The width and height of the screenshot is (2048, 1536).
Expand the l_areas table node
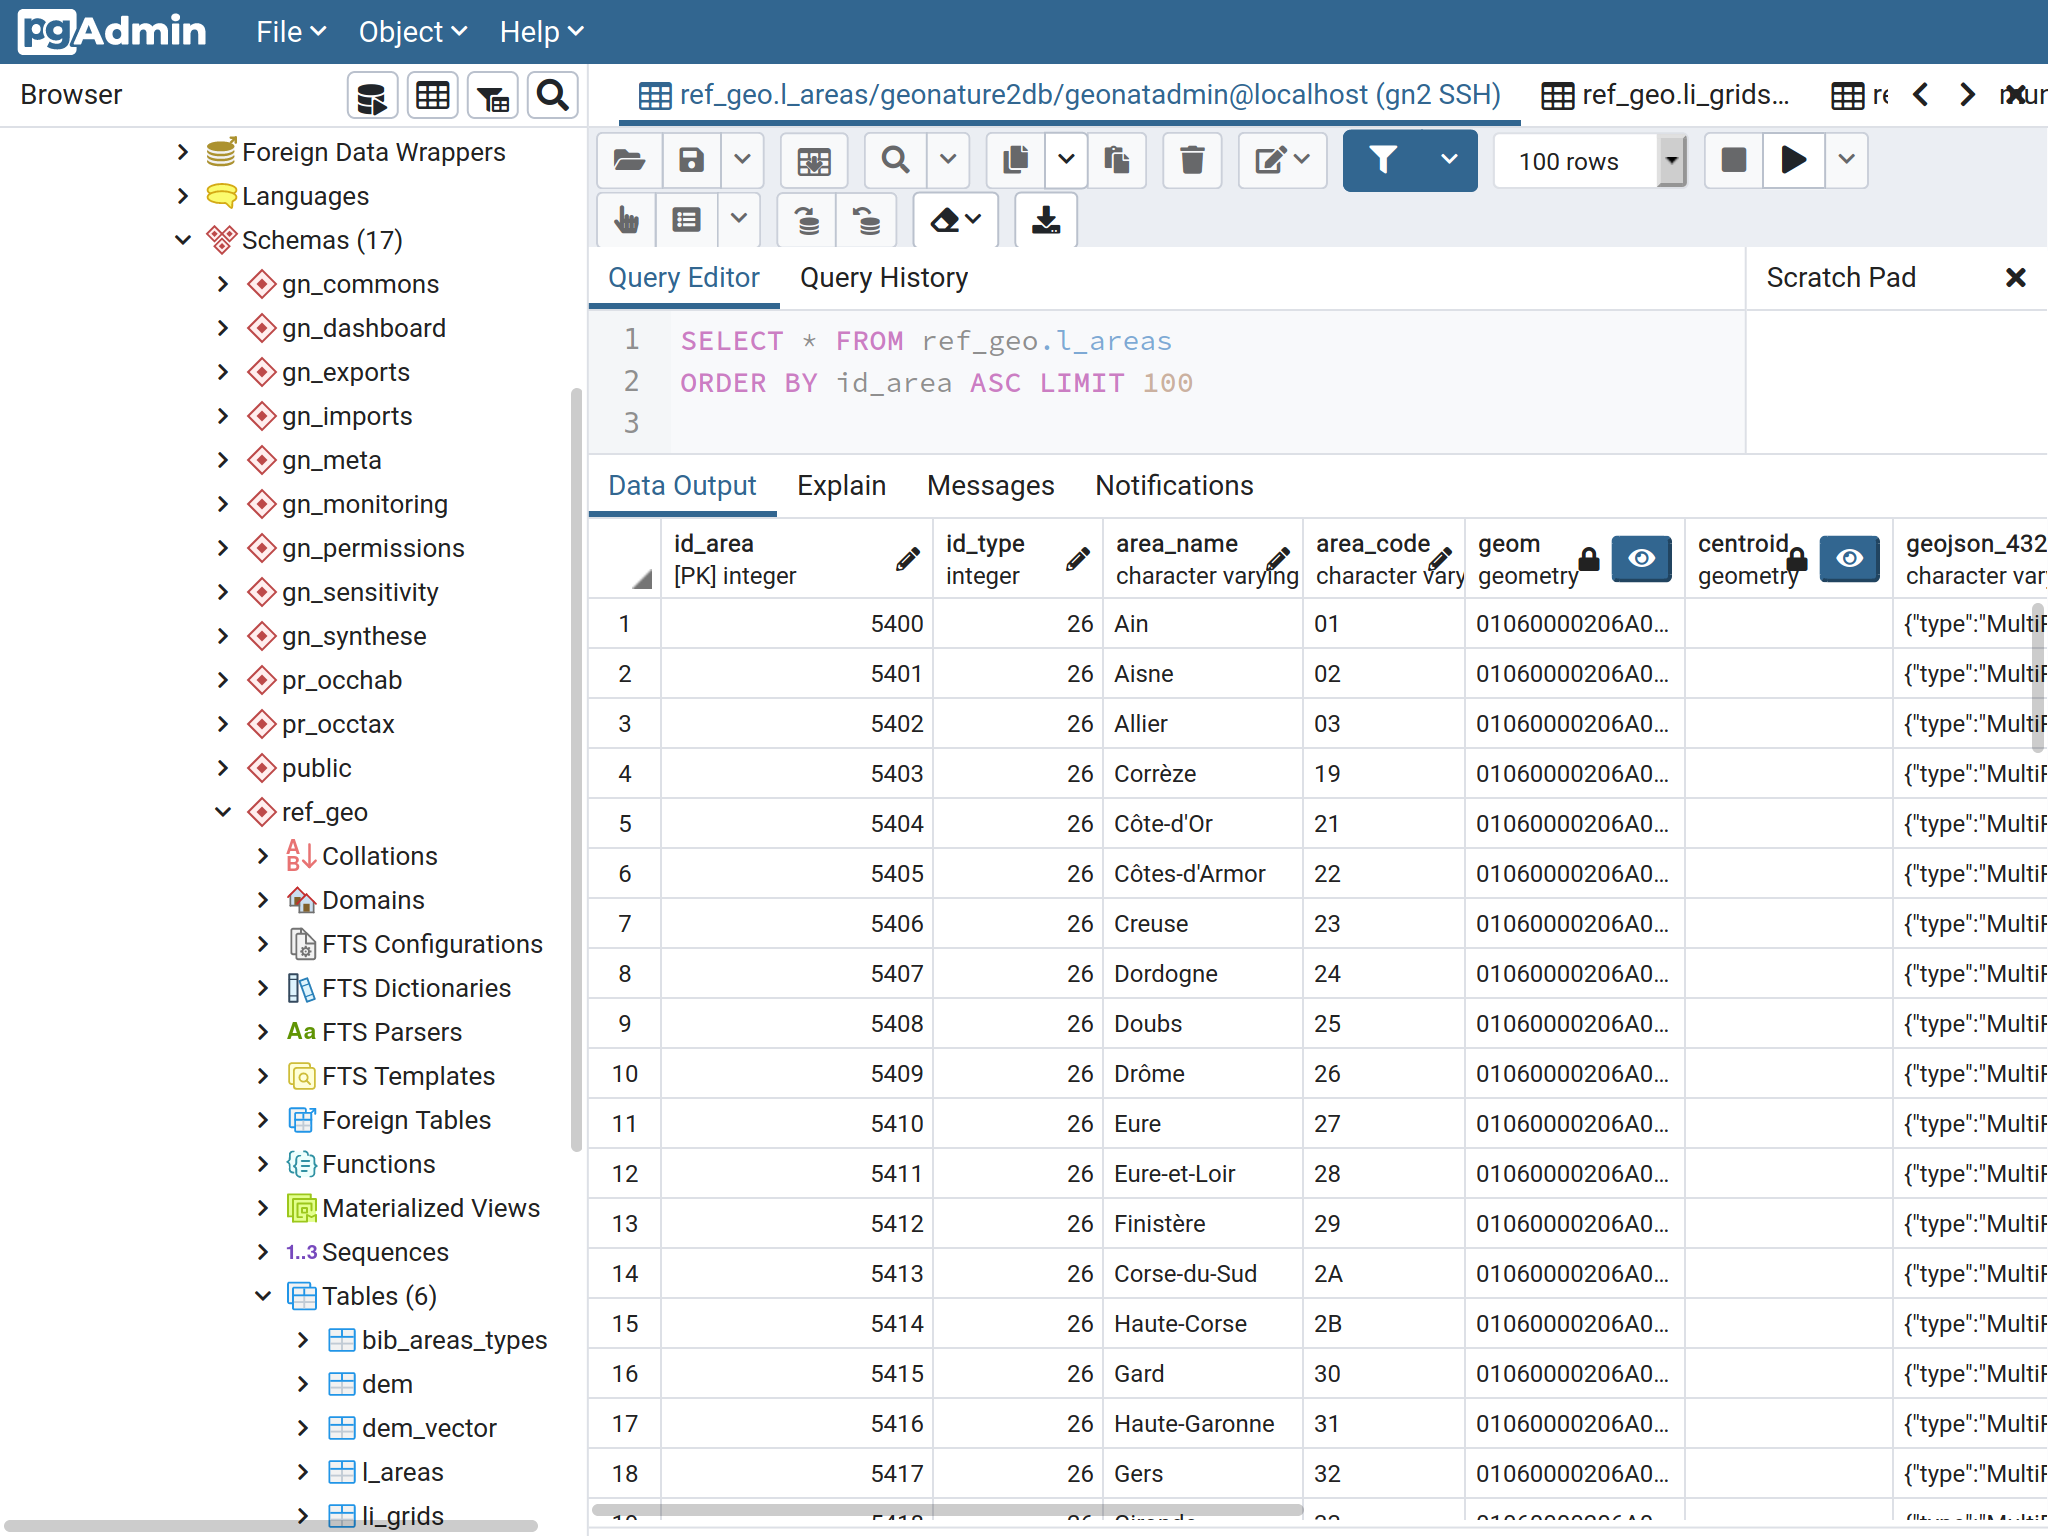303,1472
